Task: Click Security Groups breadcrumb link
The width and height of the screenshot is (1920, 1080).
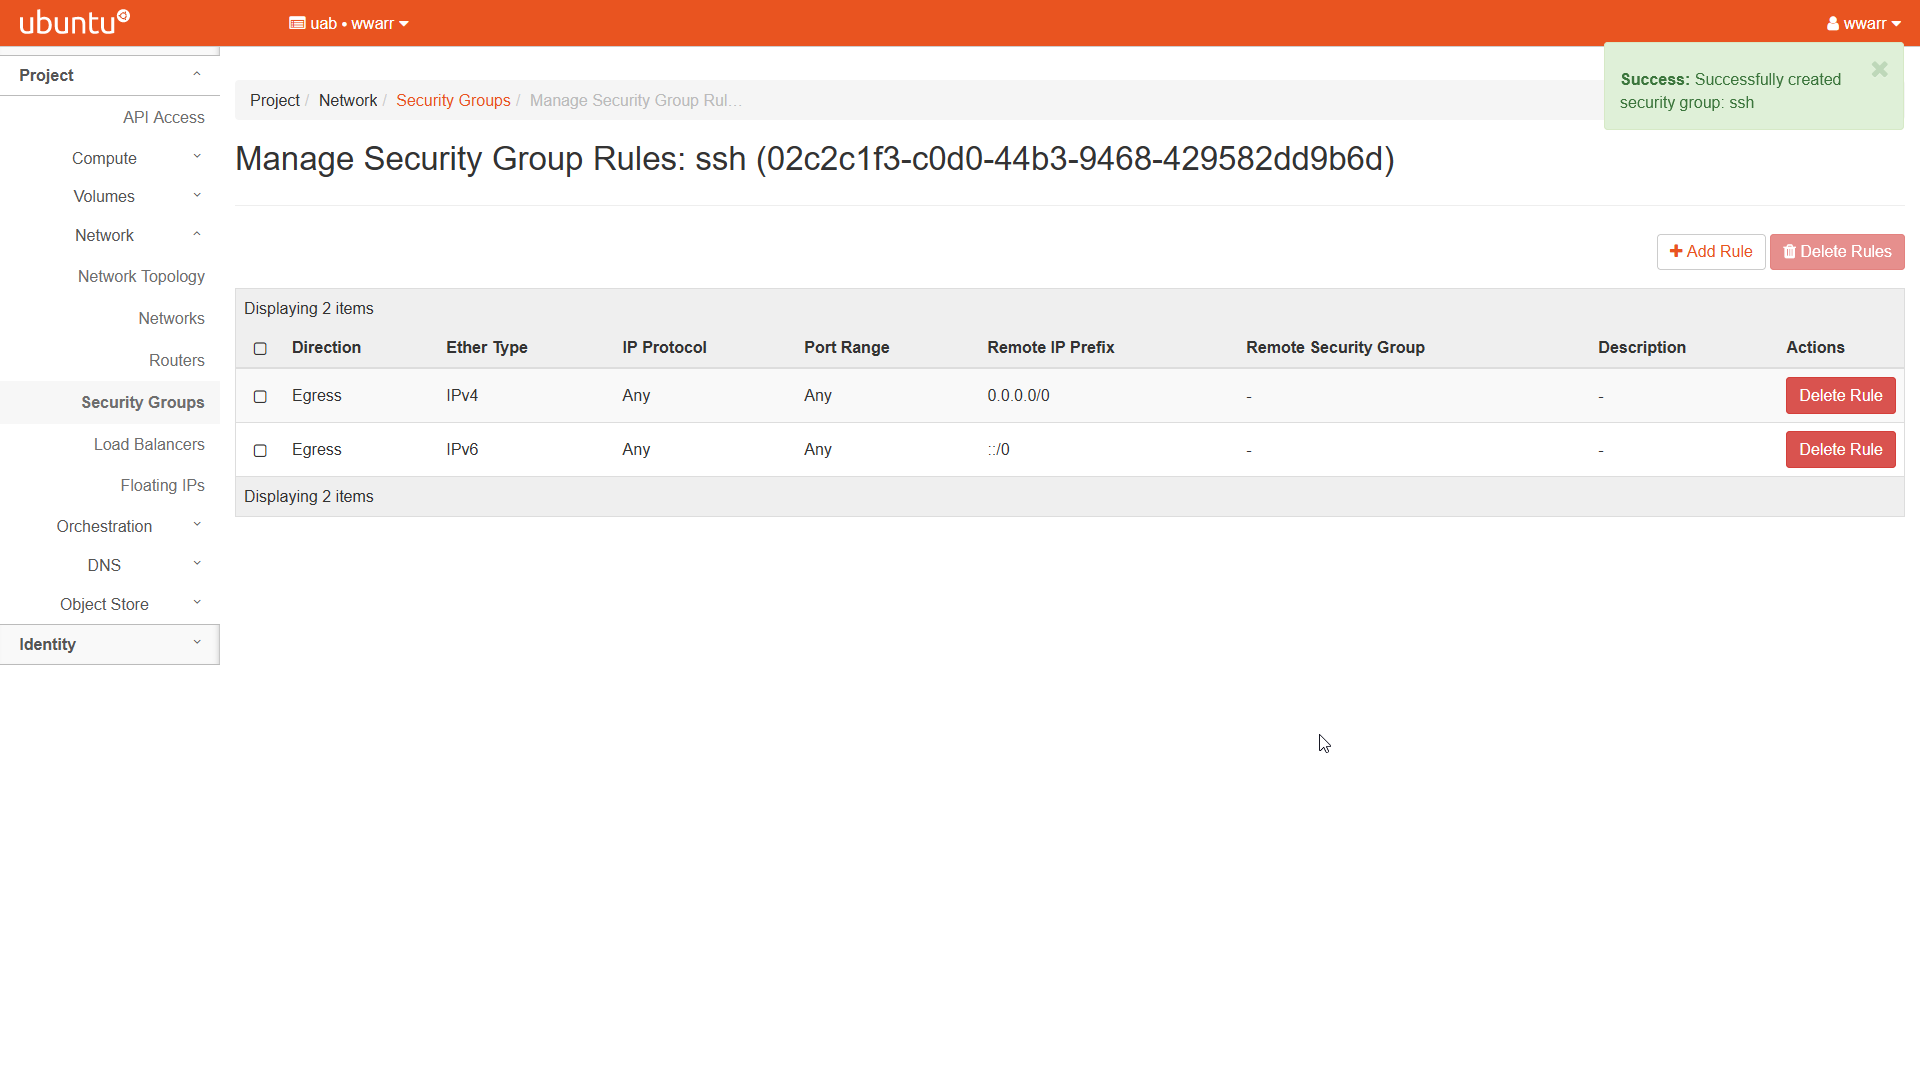Action: coord(453,100)
